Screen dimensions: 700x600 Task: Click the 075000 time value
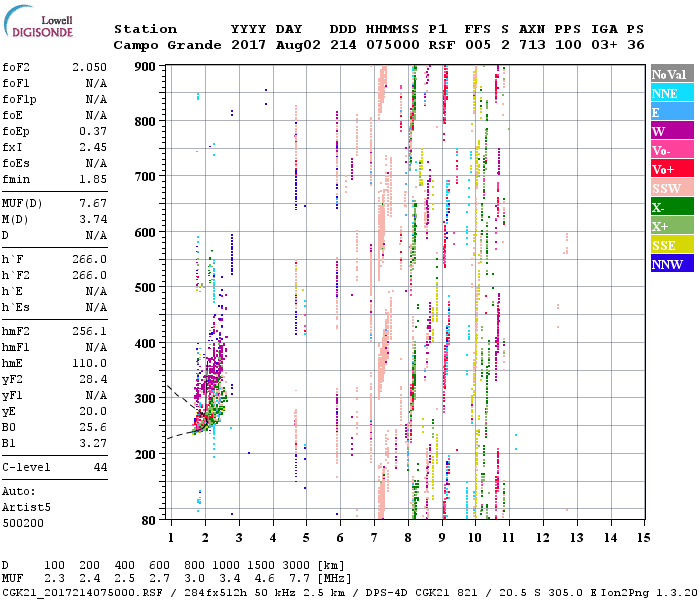[393, 45]
